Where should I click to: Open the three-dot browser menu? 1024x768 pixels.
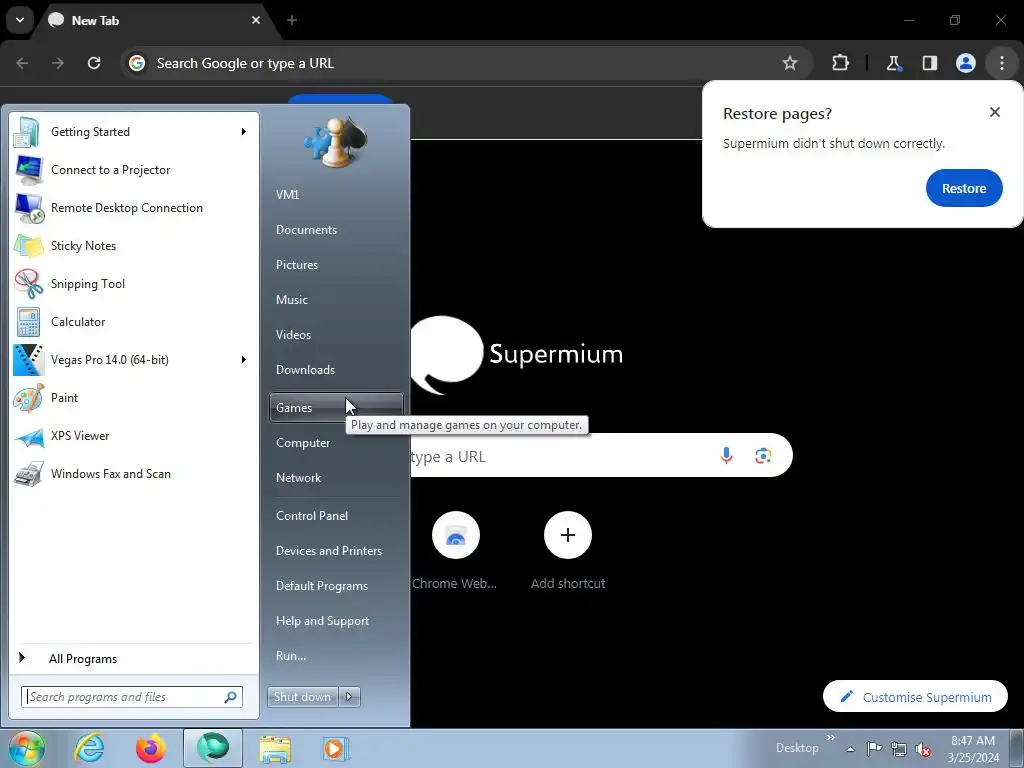click(1002, 63)
